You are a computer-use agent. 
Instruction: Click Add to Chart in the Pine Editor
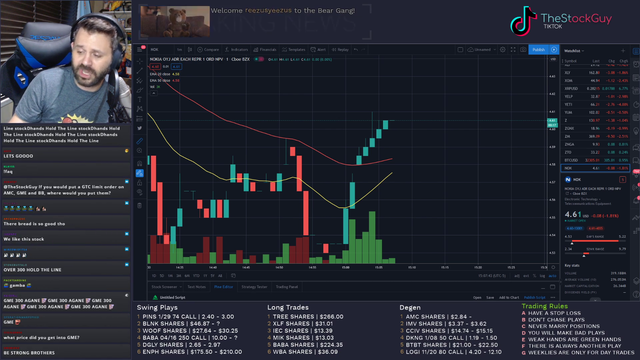[x=509, y=298]
